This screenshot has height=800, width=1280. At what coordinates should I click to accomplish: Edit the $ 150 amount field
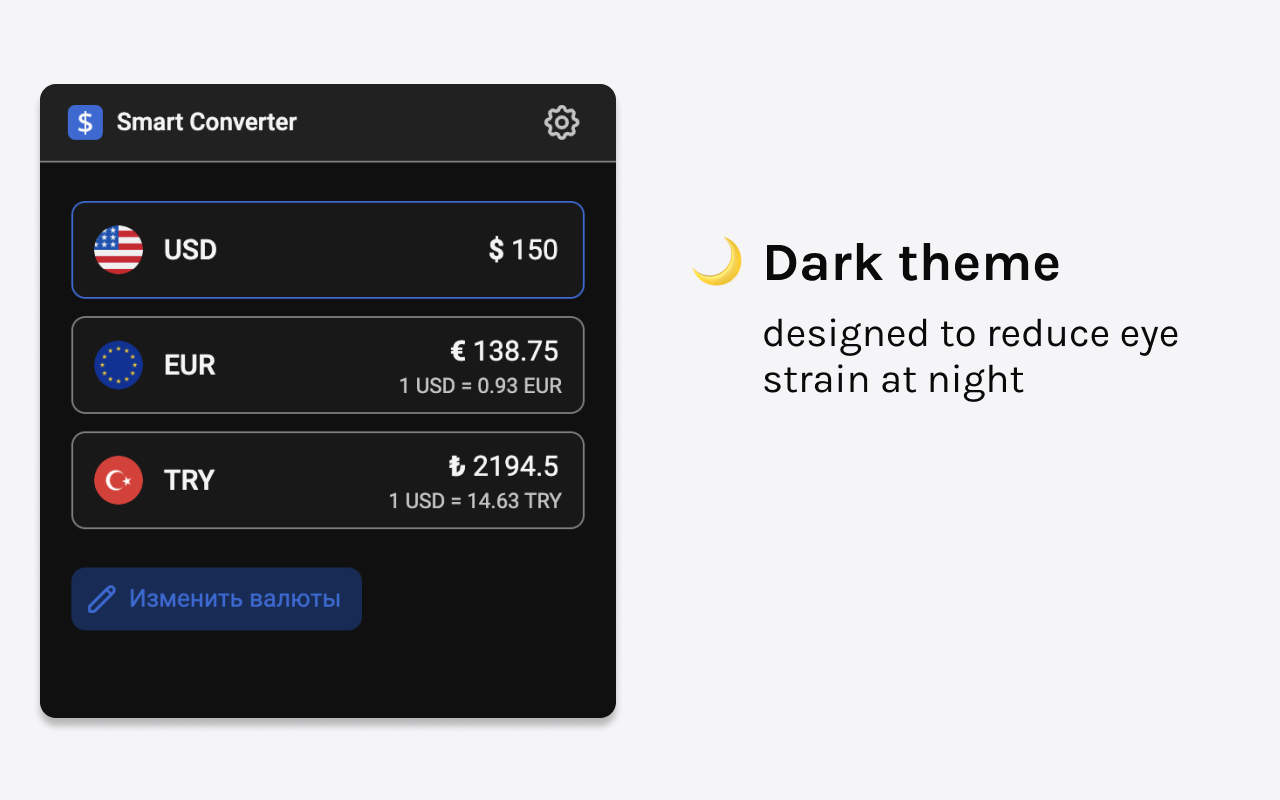click(x=523, y=250)
